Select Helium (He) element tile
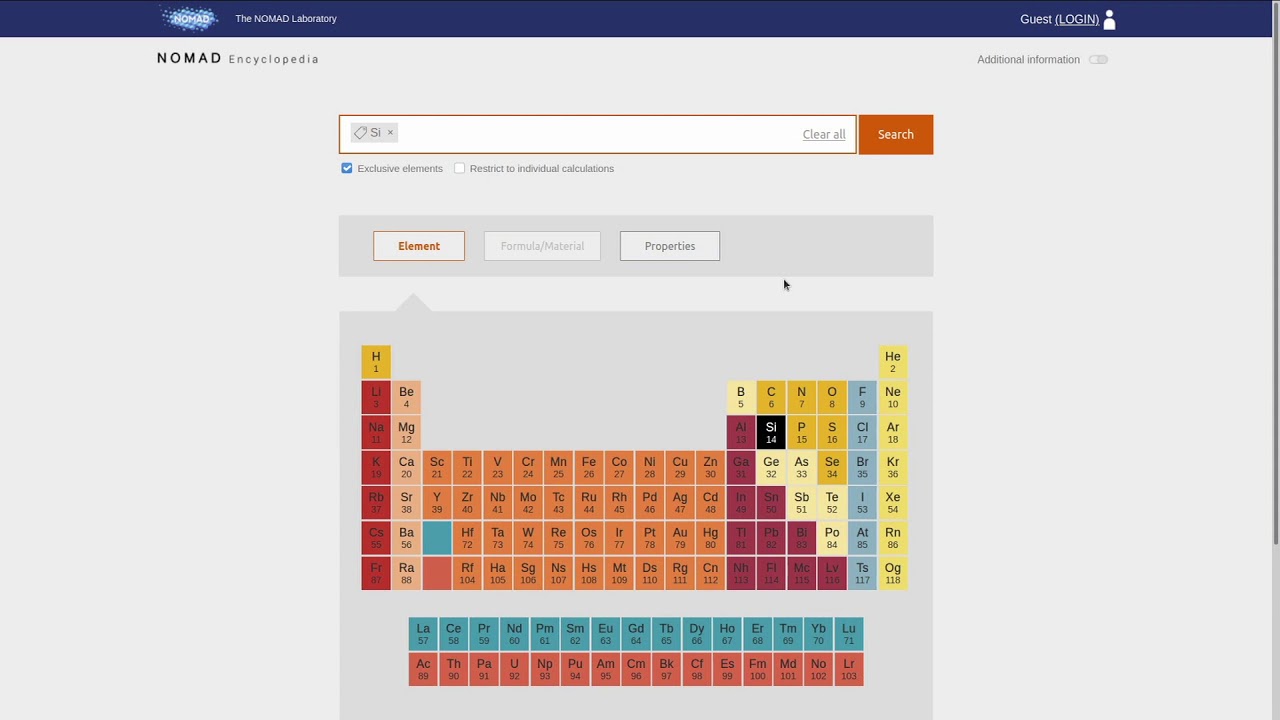Screen dimensions: 1280x720 click(x=893, y=362)
